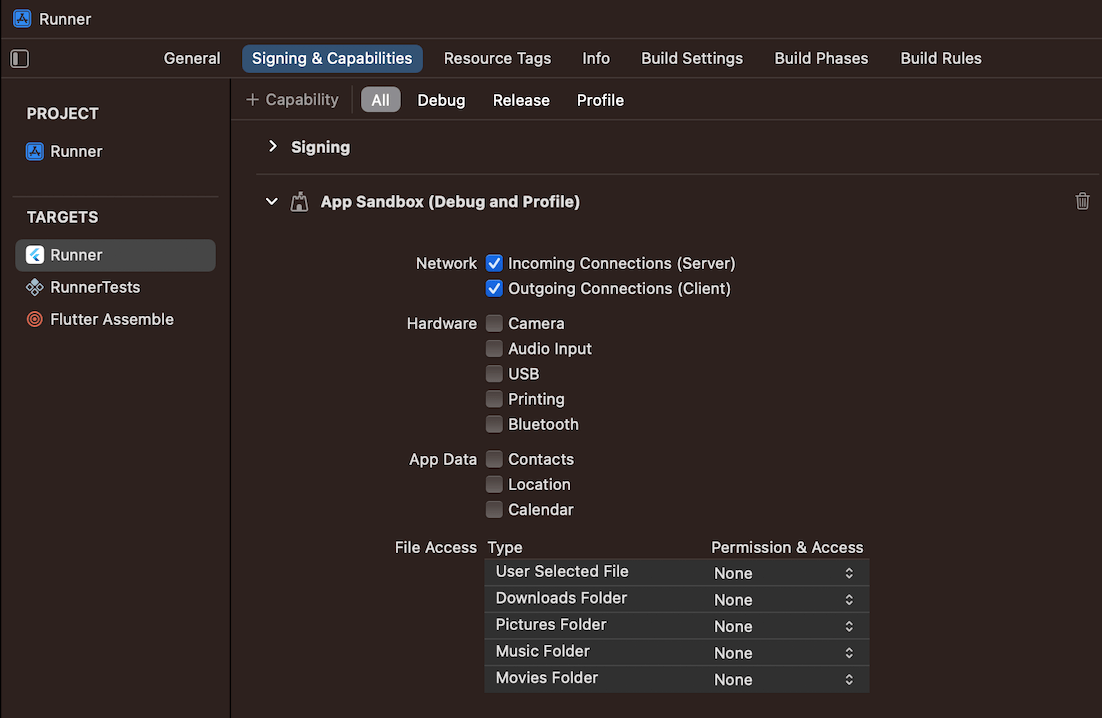Click the User Selected File row label
Screen dimensions: 1102x718
(x=562, y=571)
